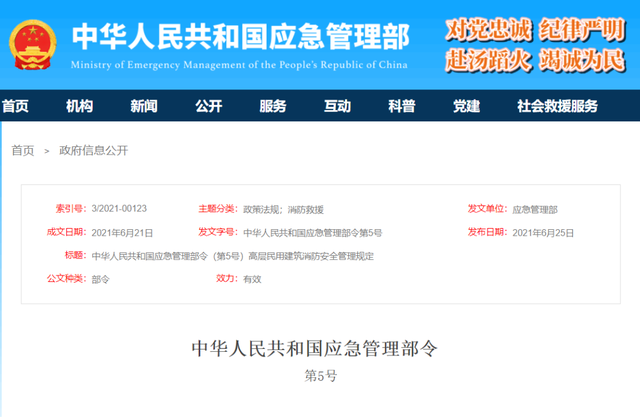Image resolution: width=640 pixels, height=417 pixels.
Task: Select 公开 in the navigation bar
Action: click(208, 106)
